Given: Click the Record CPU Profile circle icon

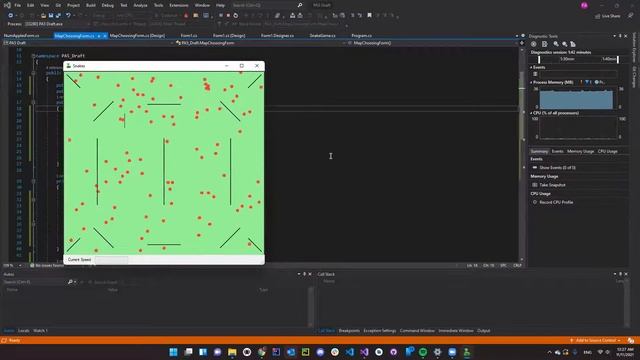Looking at the screenshot, I should click(535, 202).
